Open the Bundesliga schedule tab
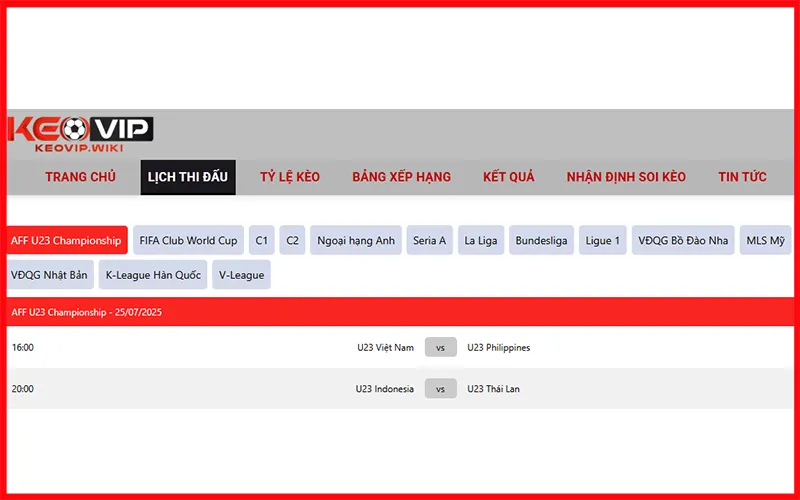This screenshot has height=500, width=800. [541, 240]
